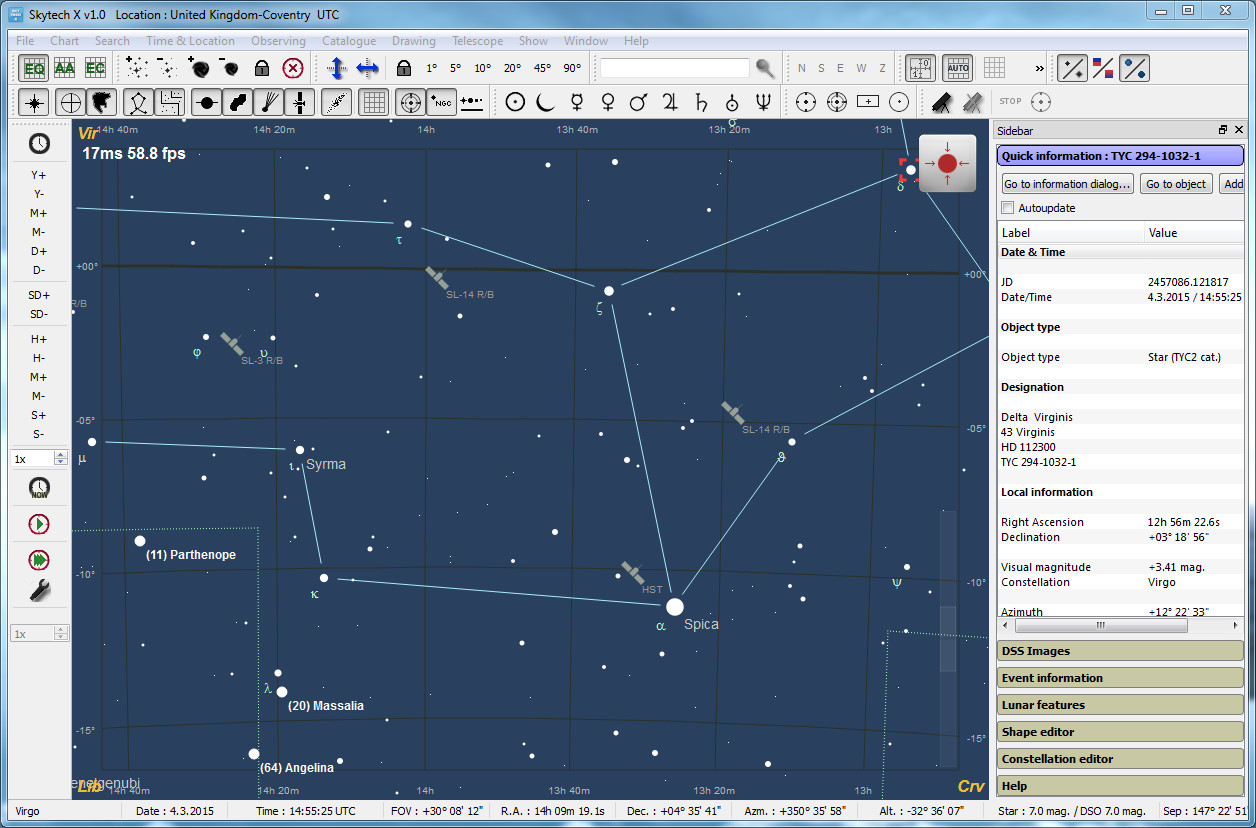1256x828 pixels.
Task: Open the Window menu
Action: coord(586,41)
